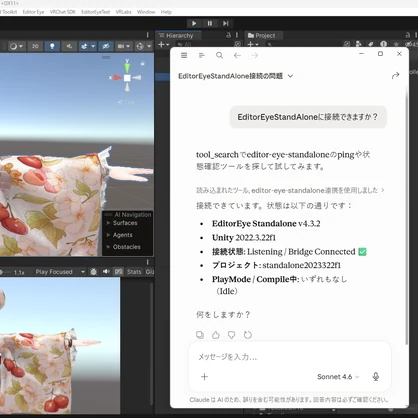
Task: Pause the Unity play session
Action: click(210, 23)
